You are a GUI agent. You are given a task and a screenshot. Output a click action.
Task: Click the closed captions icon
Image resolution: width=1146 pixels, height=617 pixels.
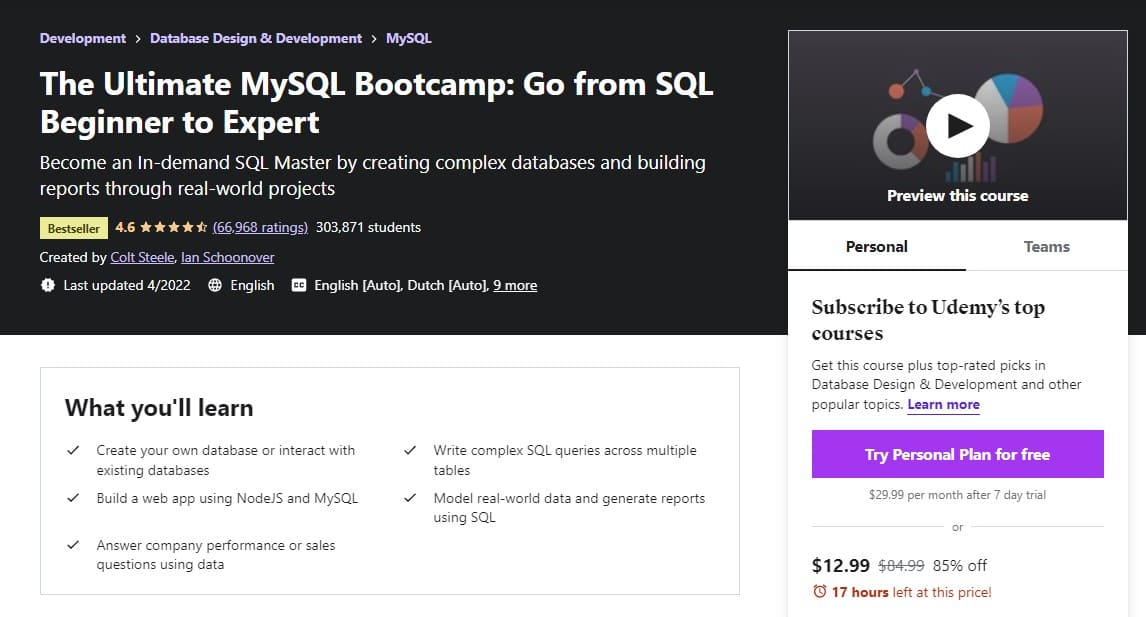tap(298, 285)
